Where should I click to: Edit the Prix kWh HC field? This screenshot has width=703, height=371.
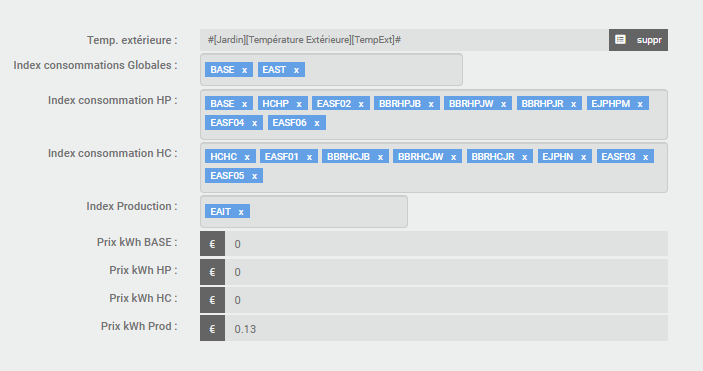pos(447,300)
